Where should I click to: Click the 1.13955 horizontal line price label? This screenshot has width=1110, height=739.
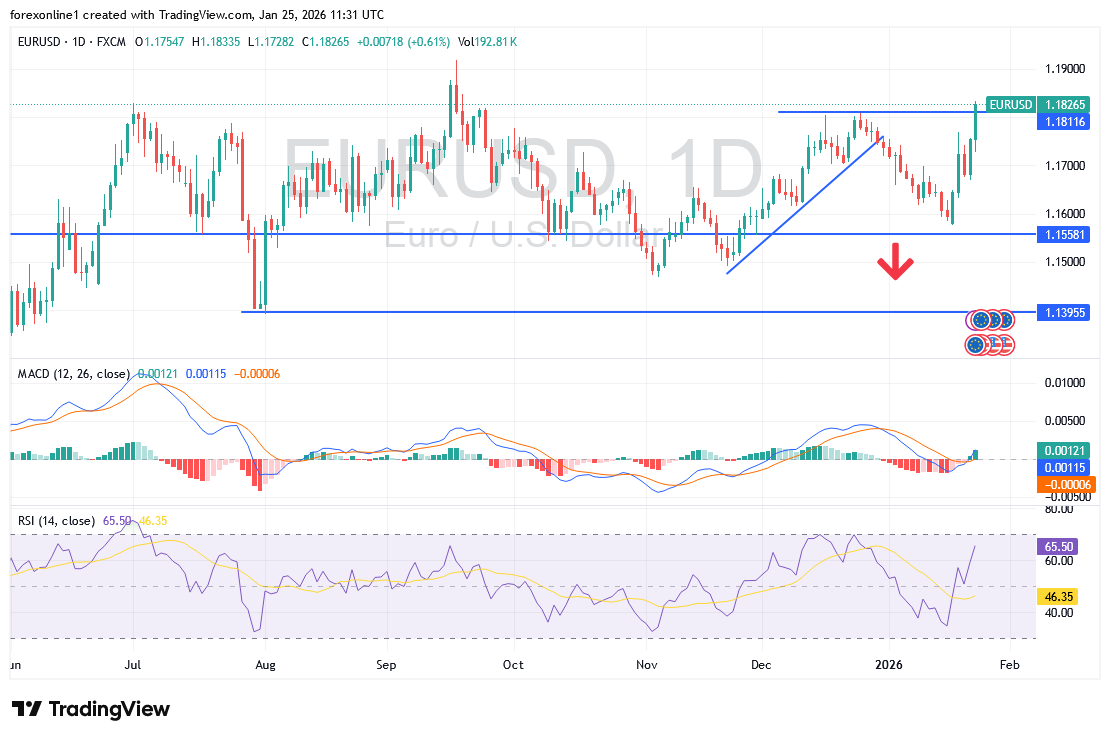(1060, 312)
